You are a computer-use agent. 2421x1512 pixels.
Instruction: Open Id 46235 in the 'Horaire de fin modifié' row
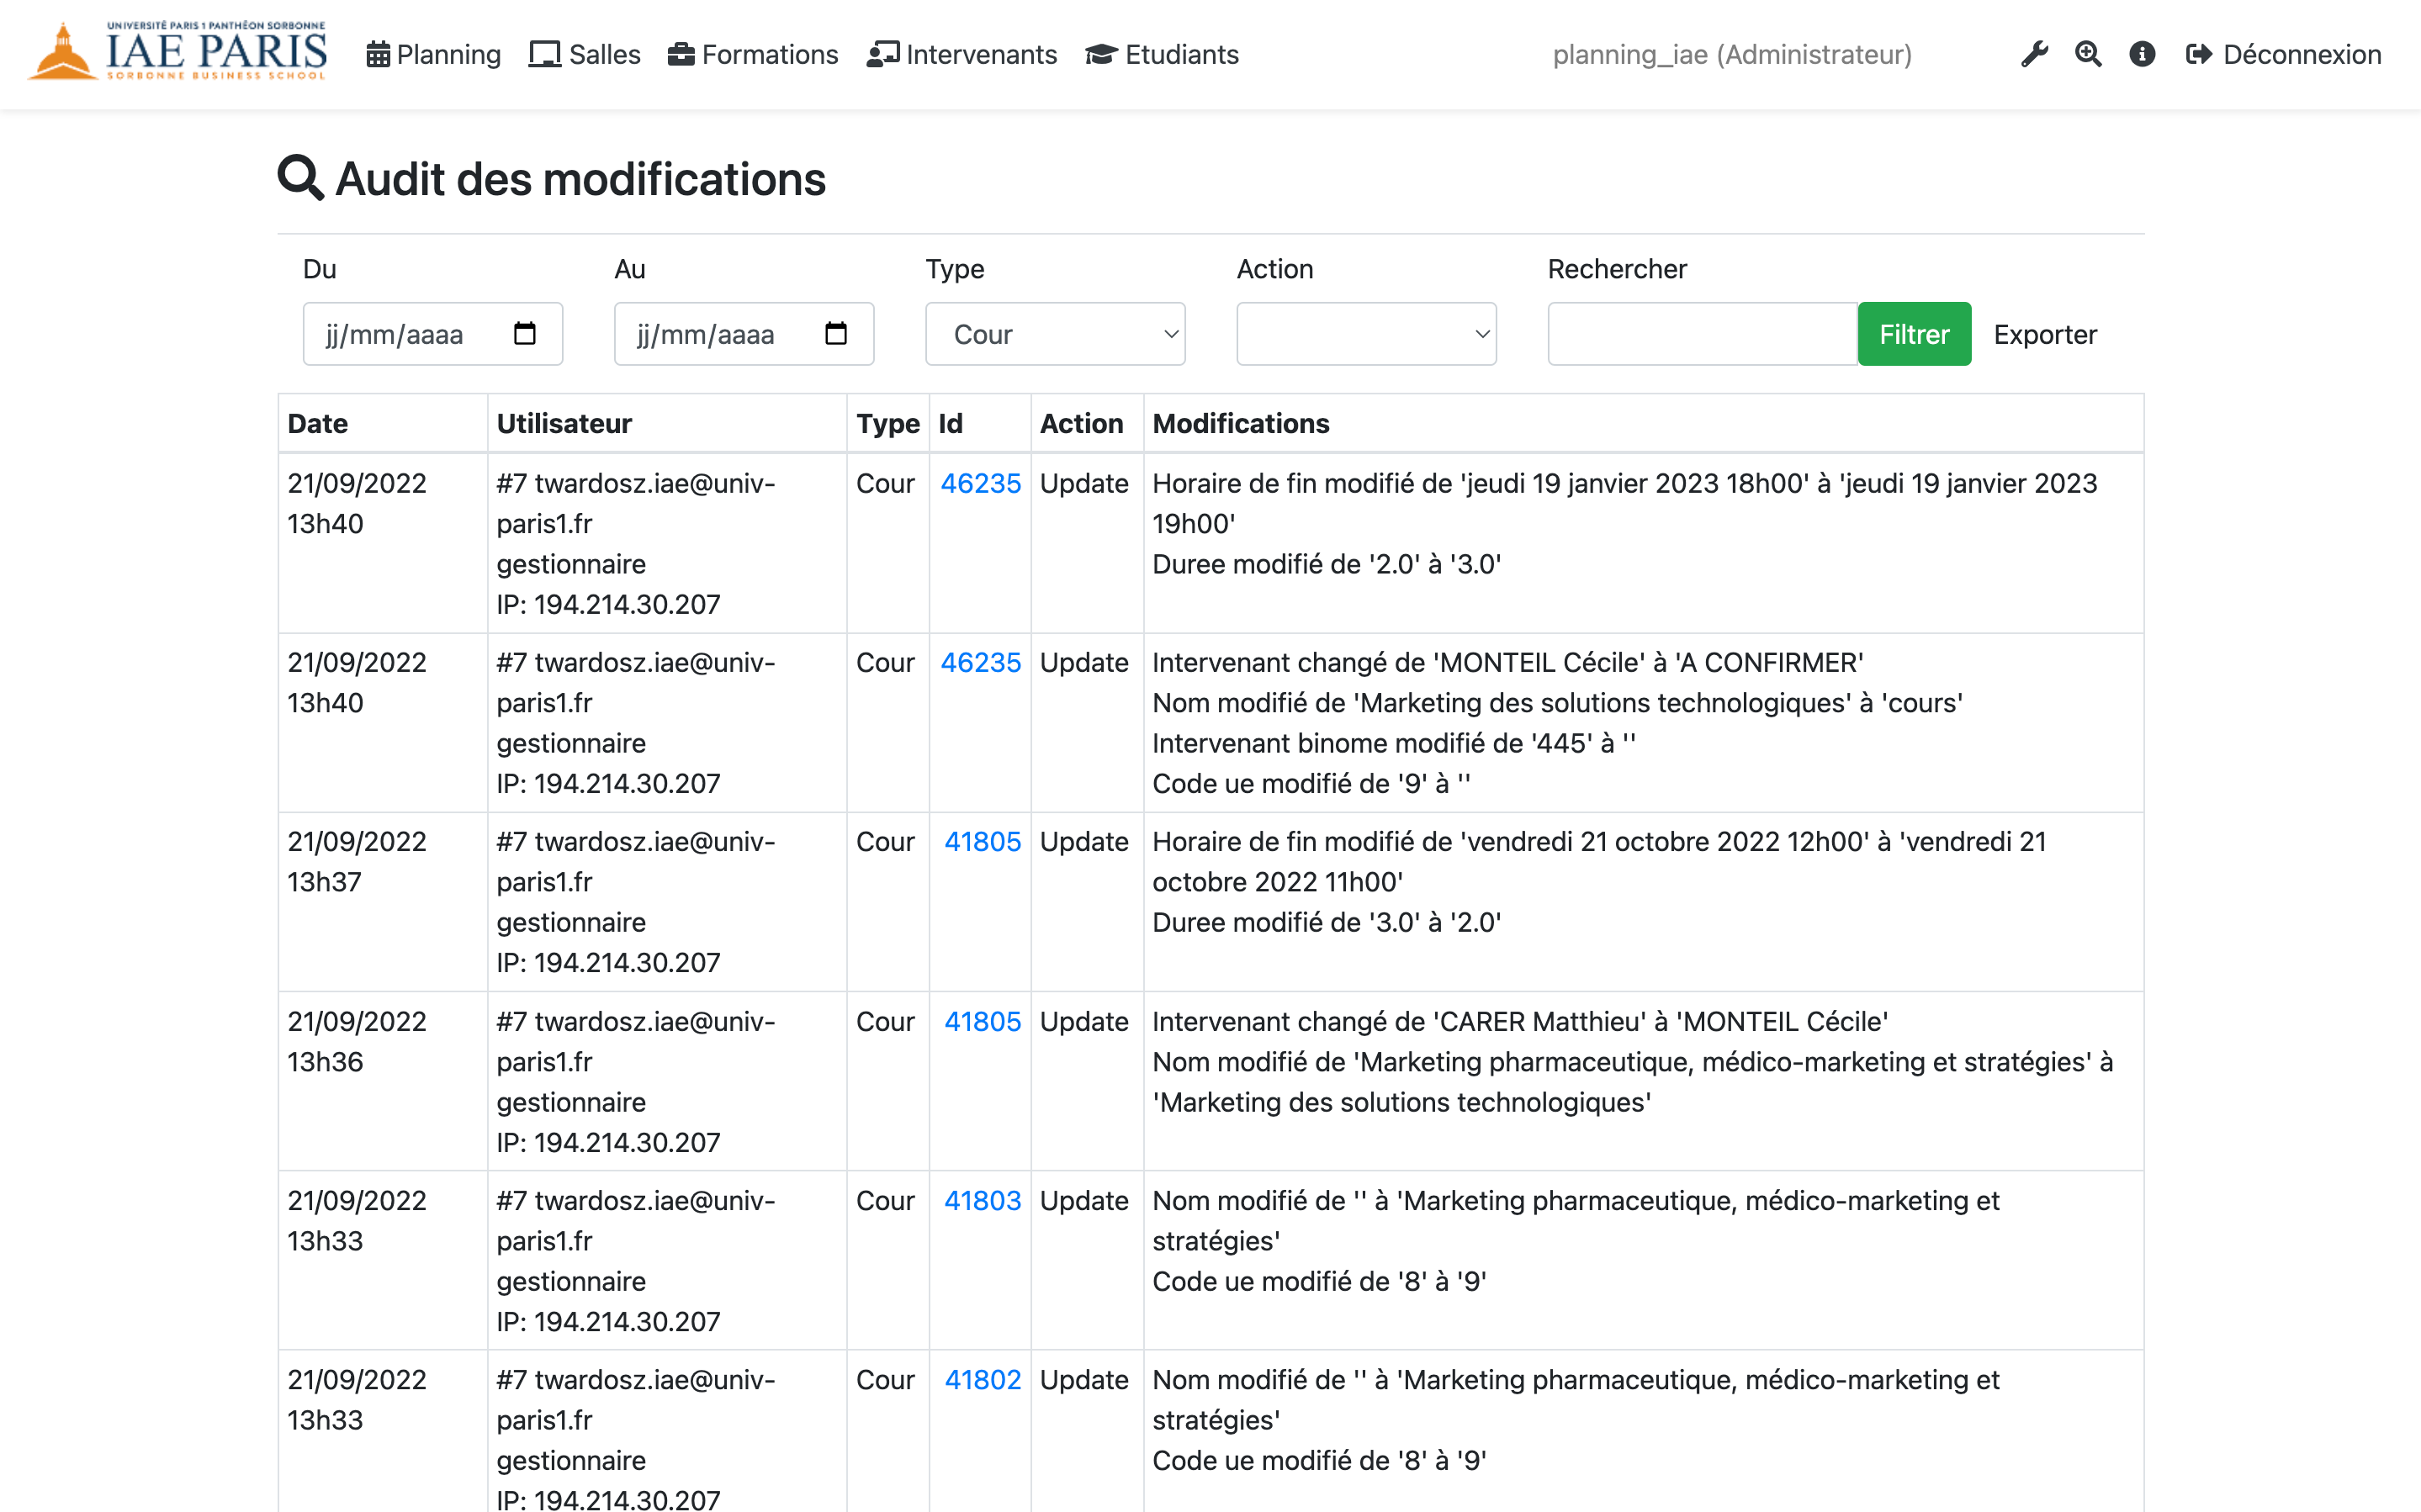pyautogui.click(x=980, y=483)
